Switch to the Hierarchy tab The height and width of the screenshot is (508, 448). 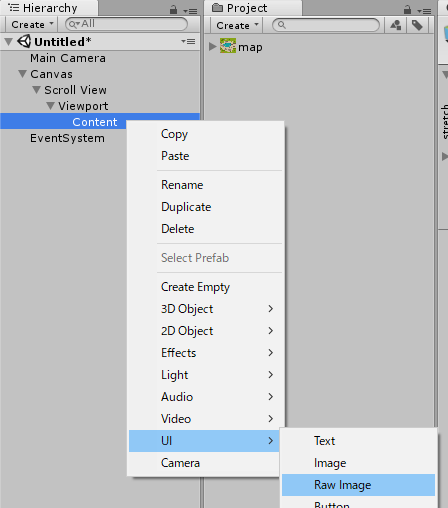click(49, 8)
